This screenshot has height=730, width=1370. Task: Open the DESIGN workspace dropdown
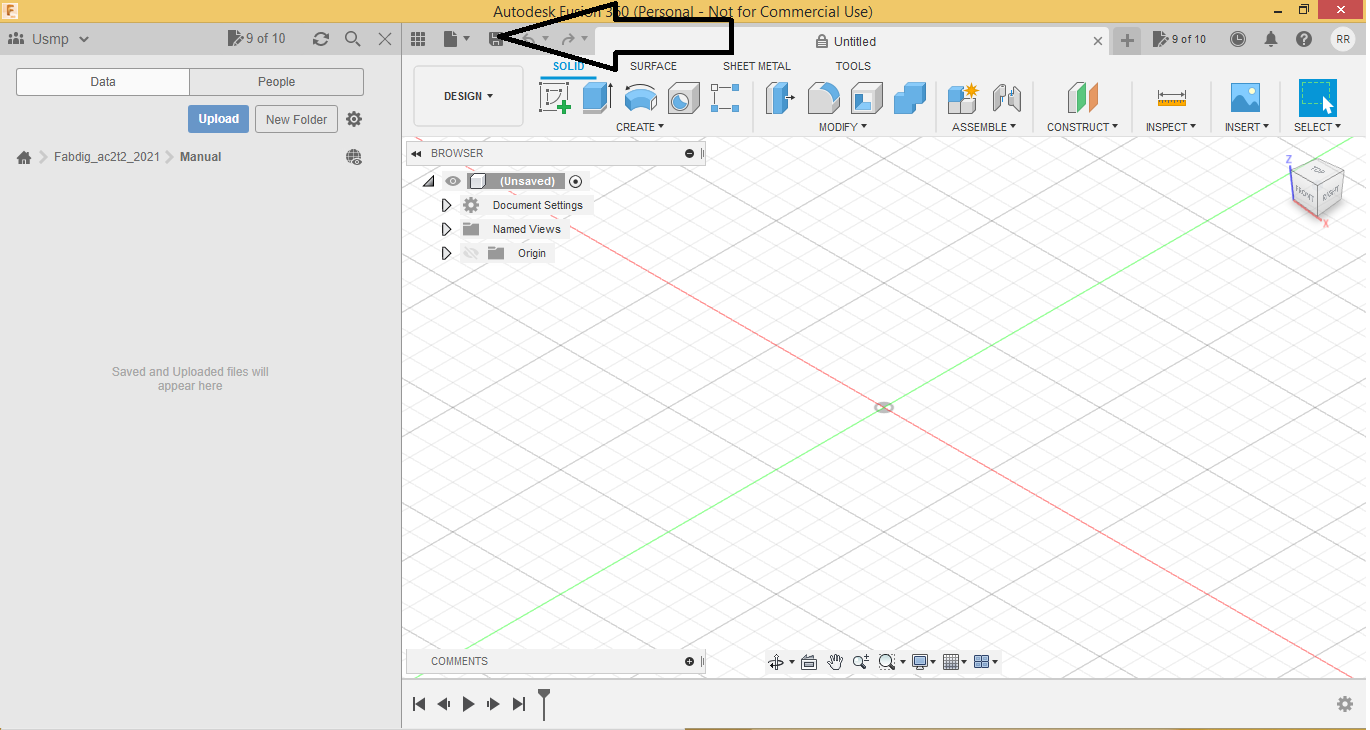pyautogui.click(x=468, y=96)
